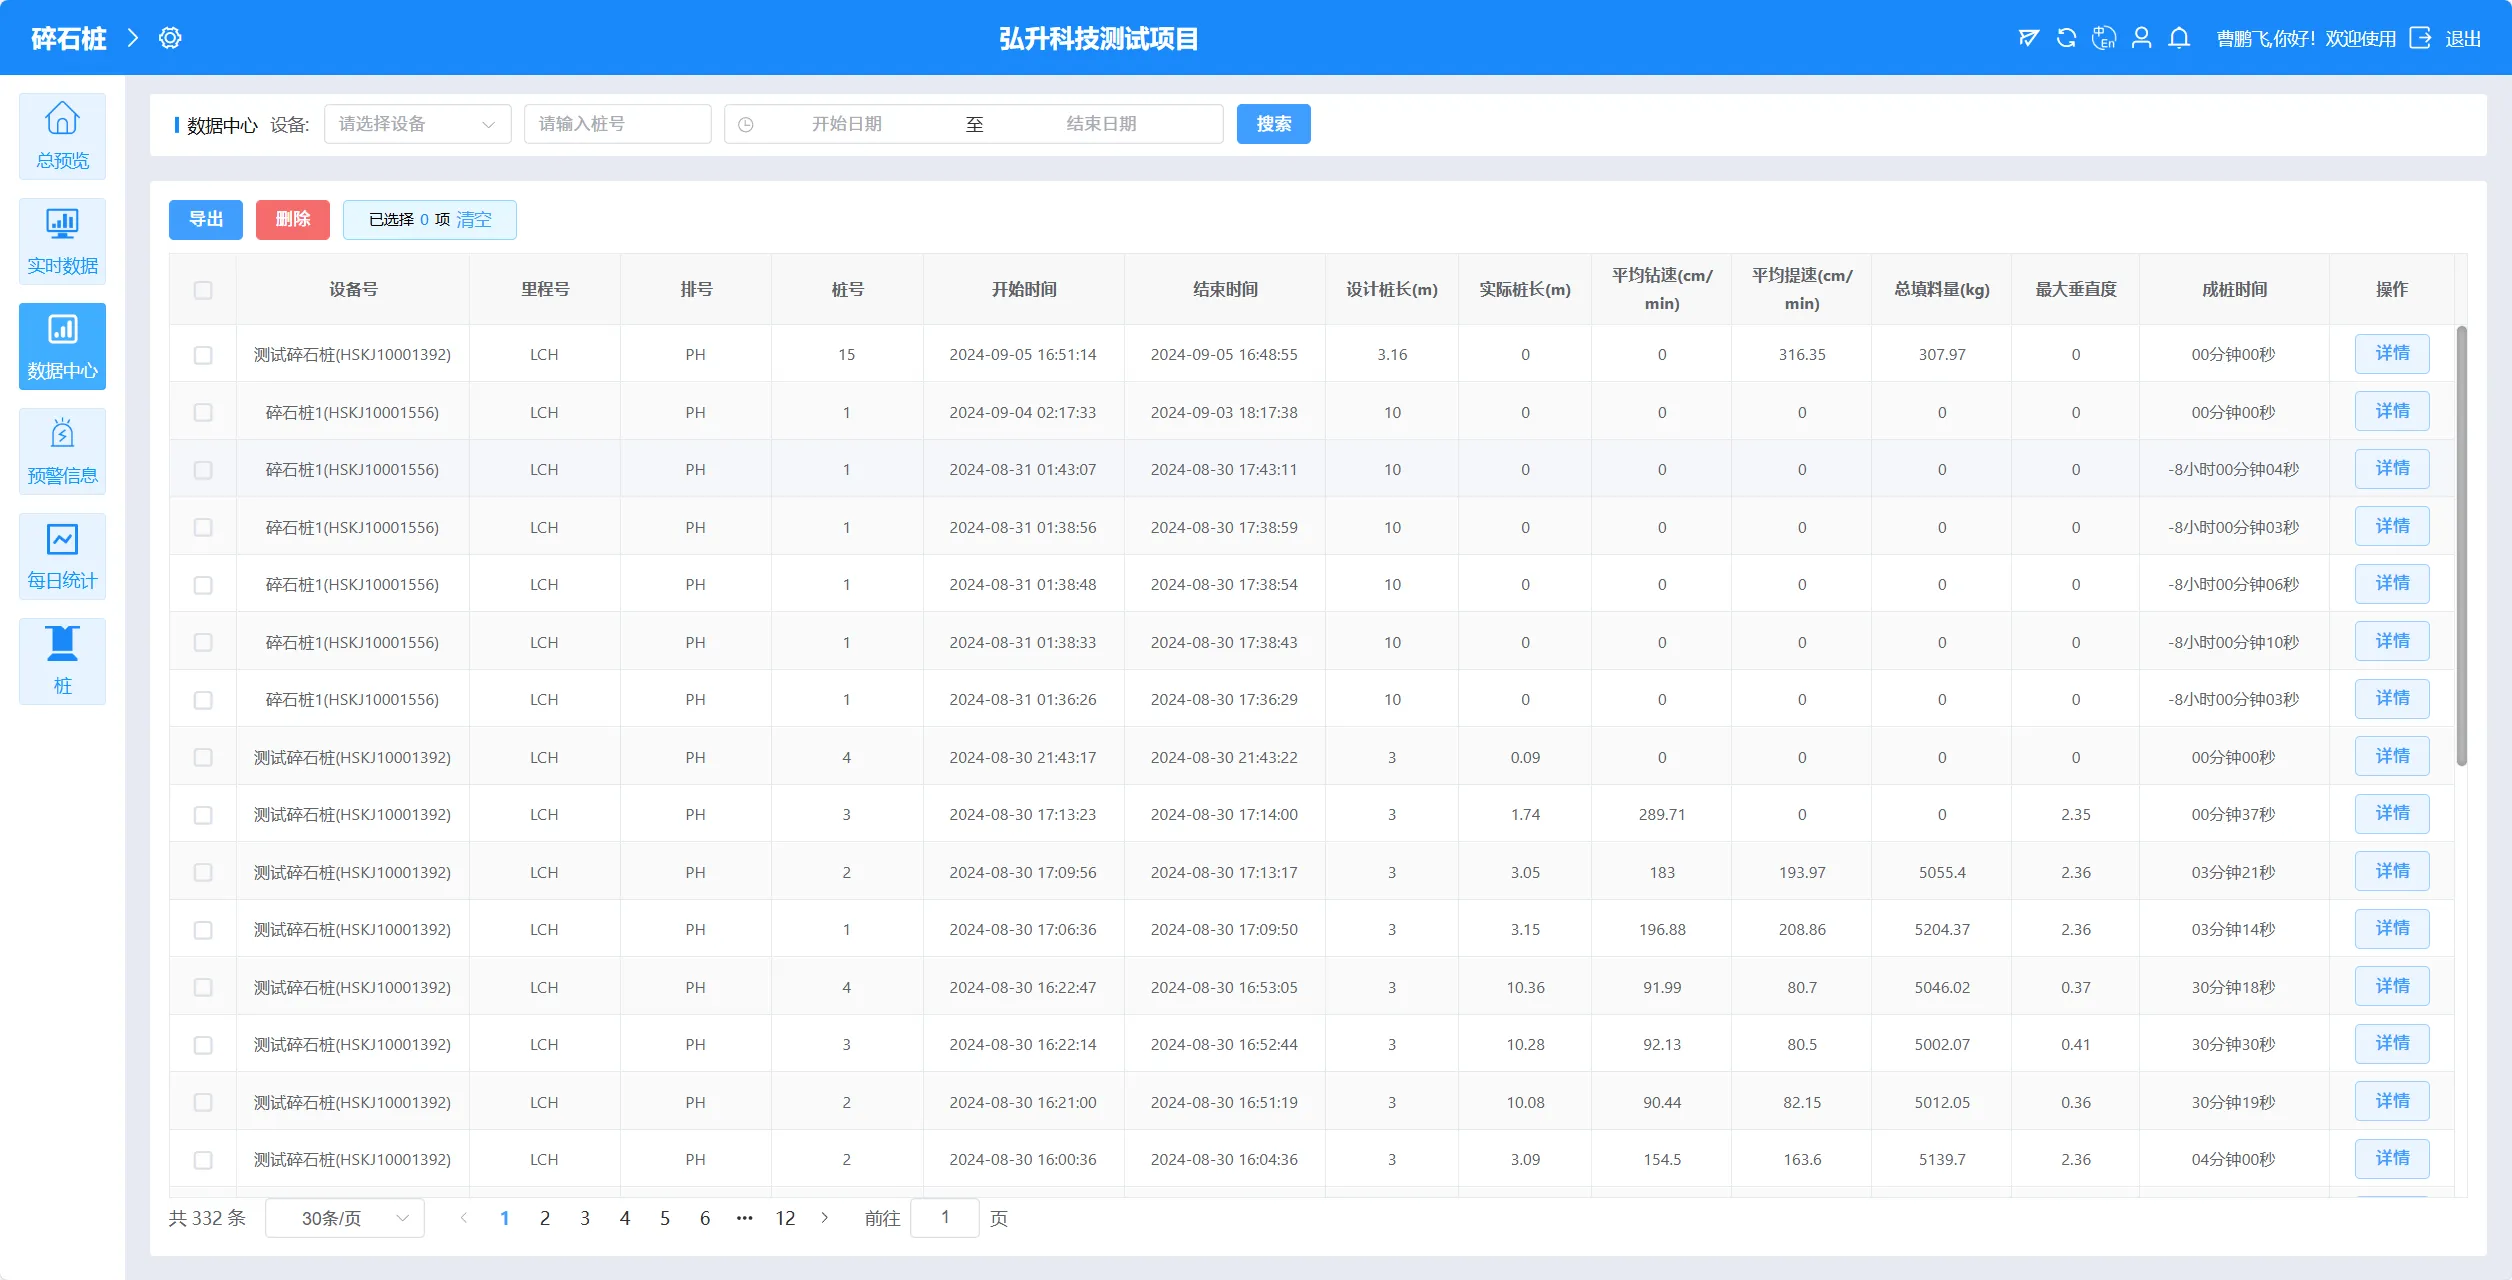Switch language with 中/En icon

click(2103, 38)
